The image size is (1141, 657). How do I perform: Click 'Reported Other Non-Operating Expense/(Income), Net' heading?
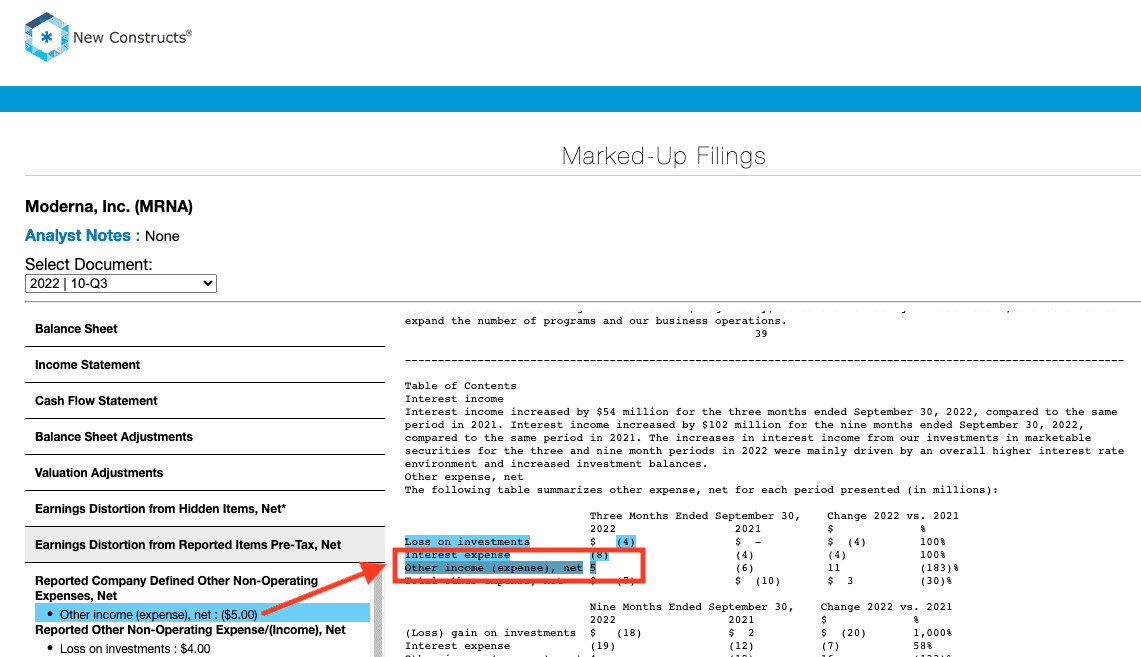190,630
